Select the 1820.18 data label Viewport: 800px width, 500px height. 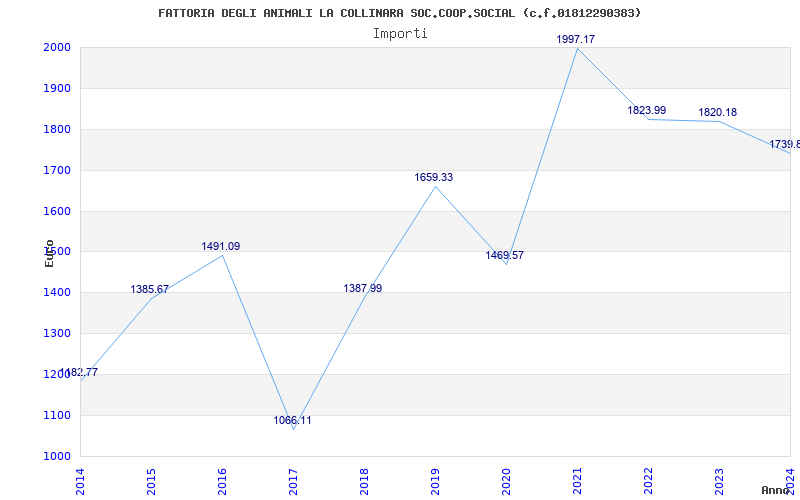tap(717, 112)
